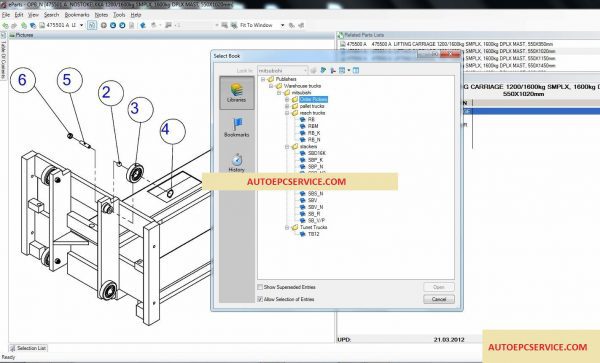Switch to Bookmarks pane in Select Book
The height and width of the screenshot is (363, 600).
click(x=236, y=128)
